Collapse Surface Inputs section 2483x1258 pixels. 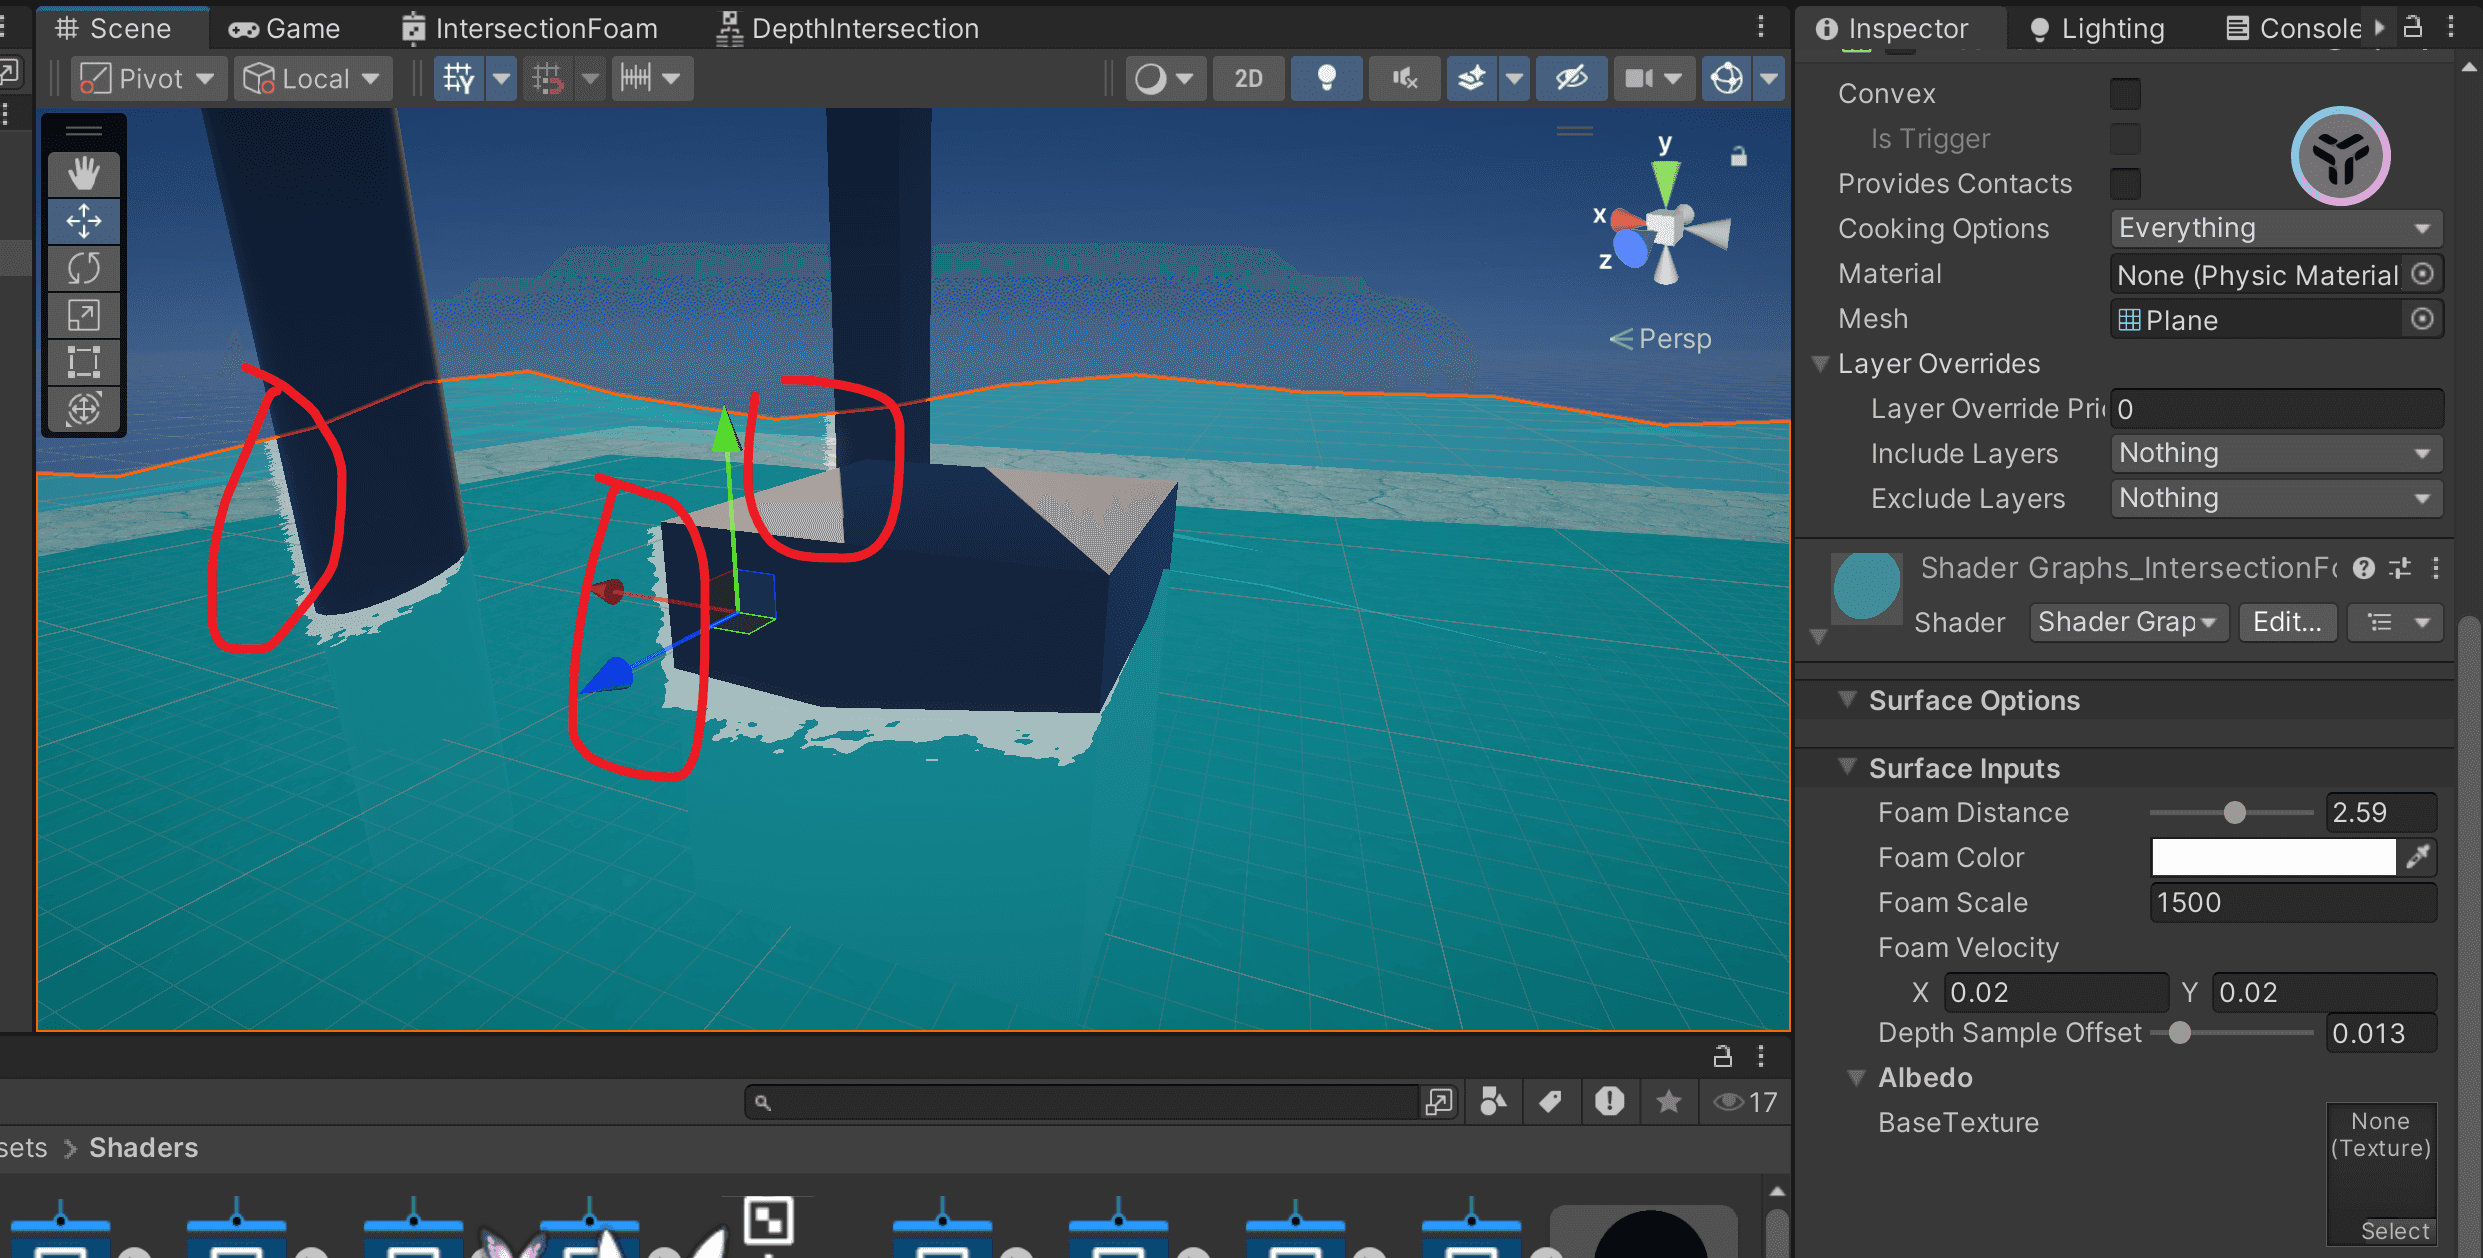point(1848,767)
